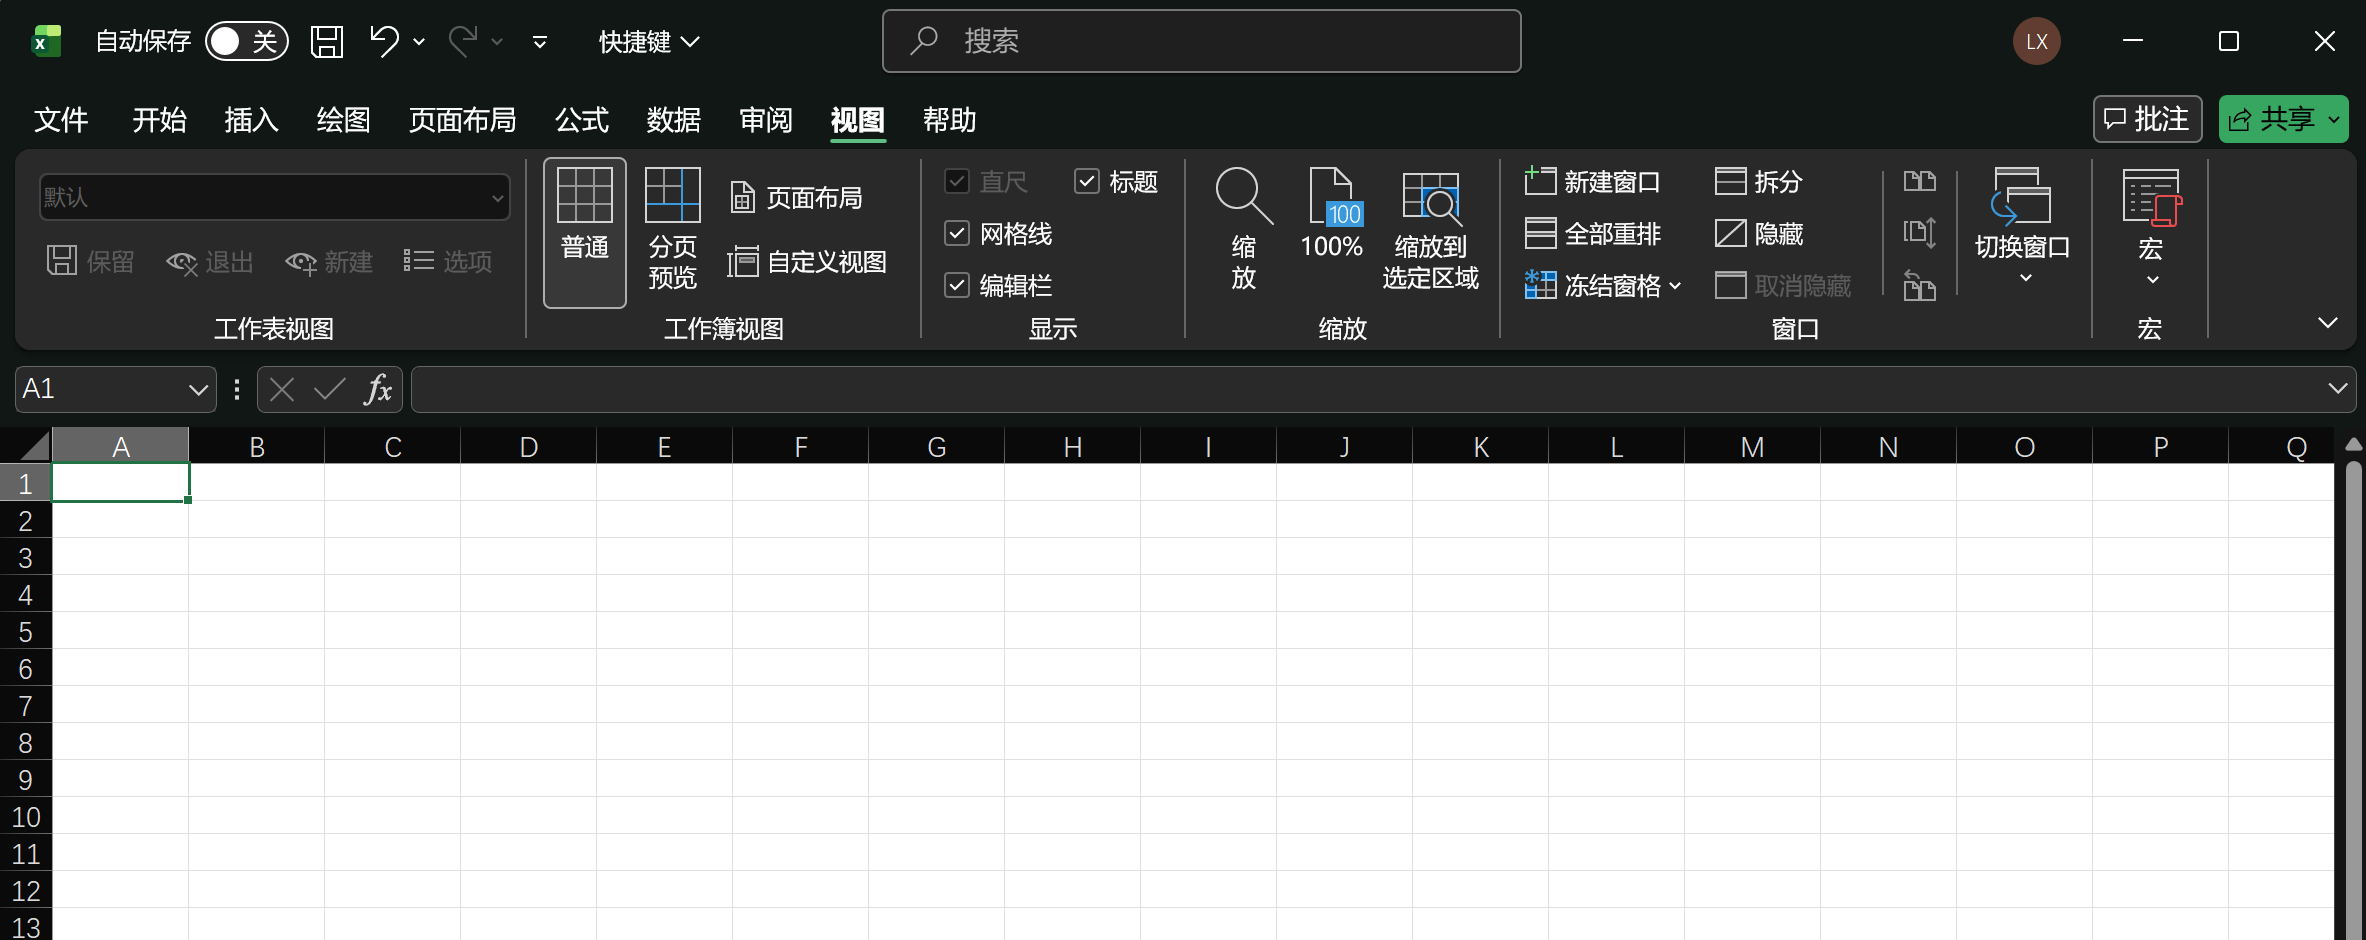Open the 快捷键 dropdown in title bar
Viewport: 2366px width, 940px height.
click(x=648, y=41)
